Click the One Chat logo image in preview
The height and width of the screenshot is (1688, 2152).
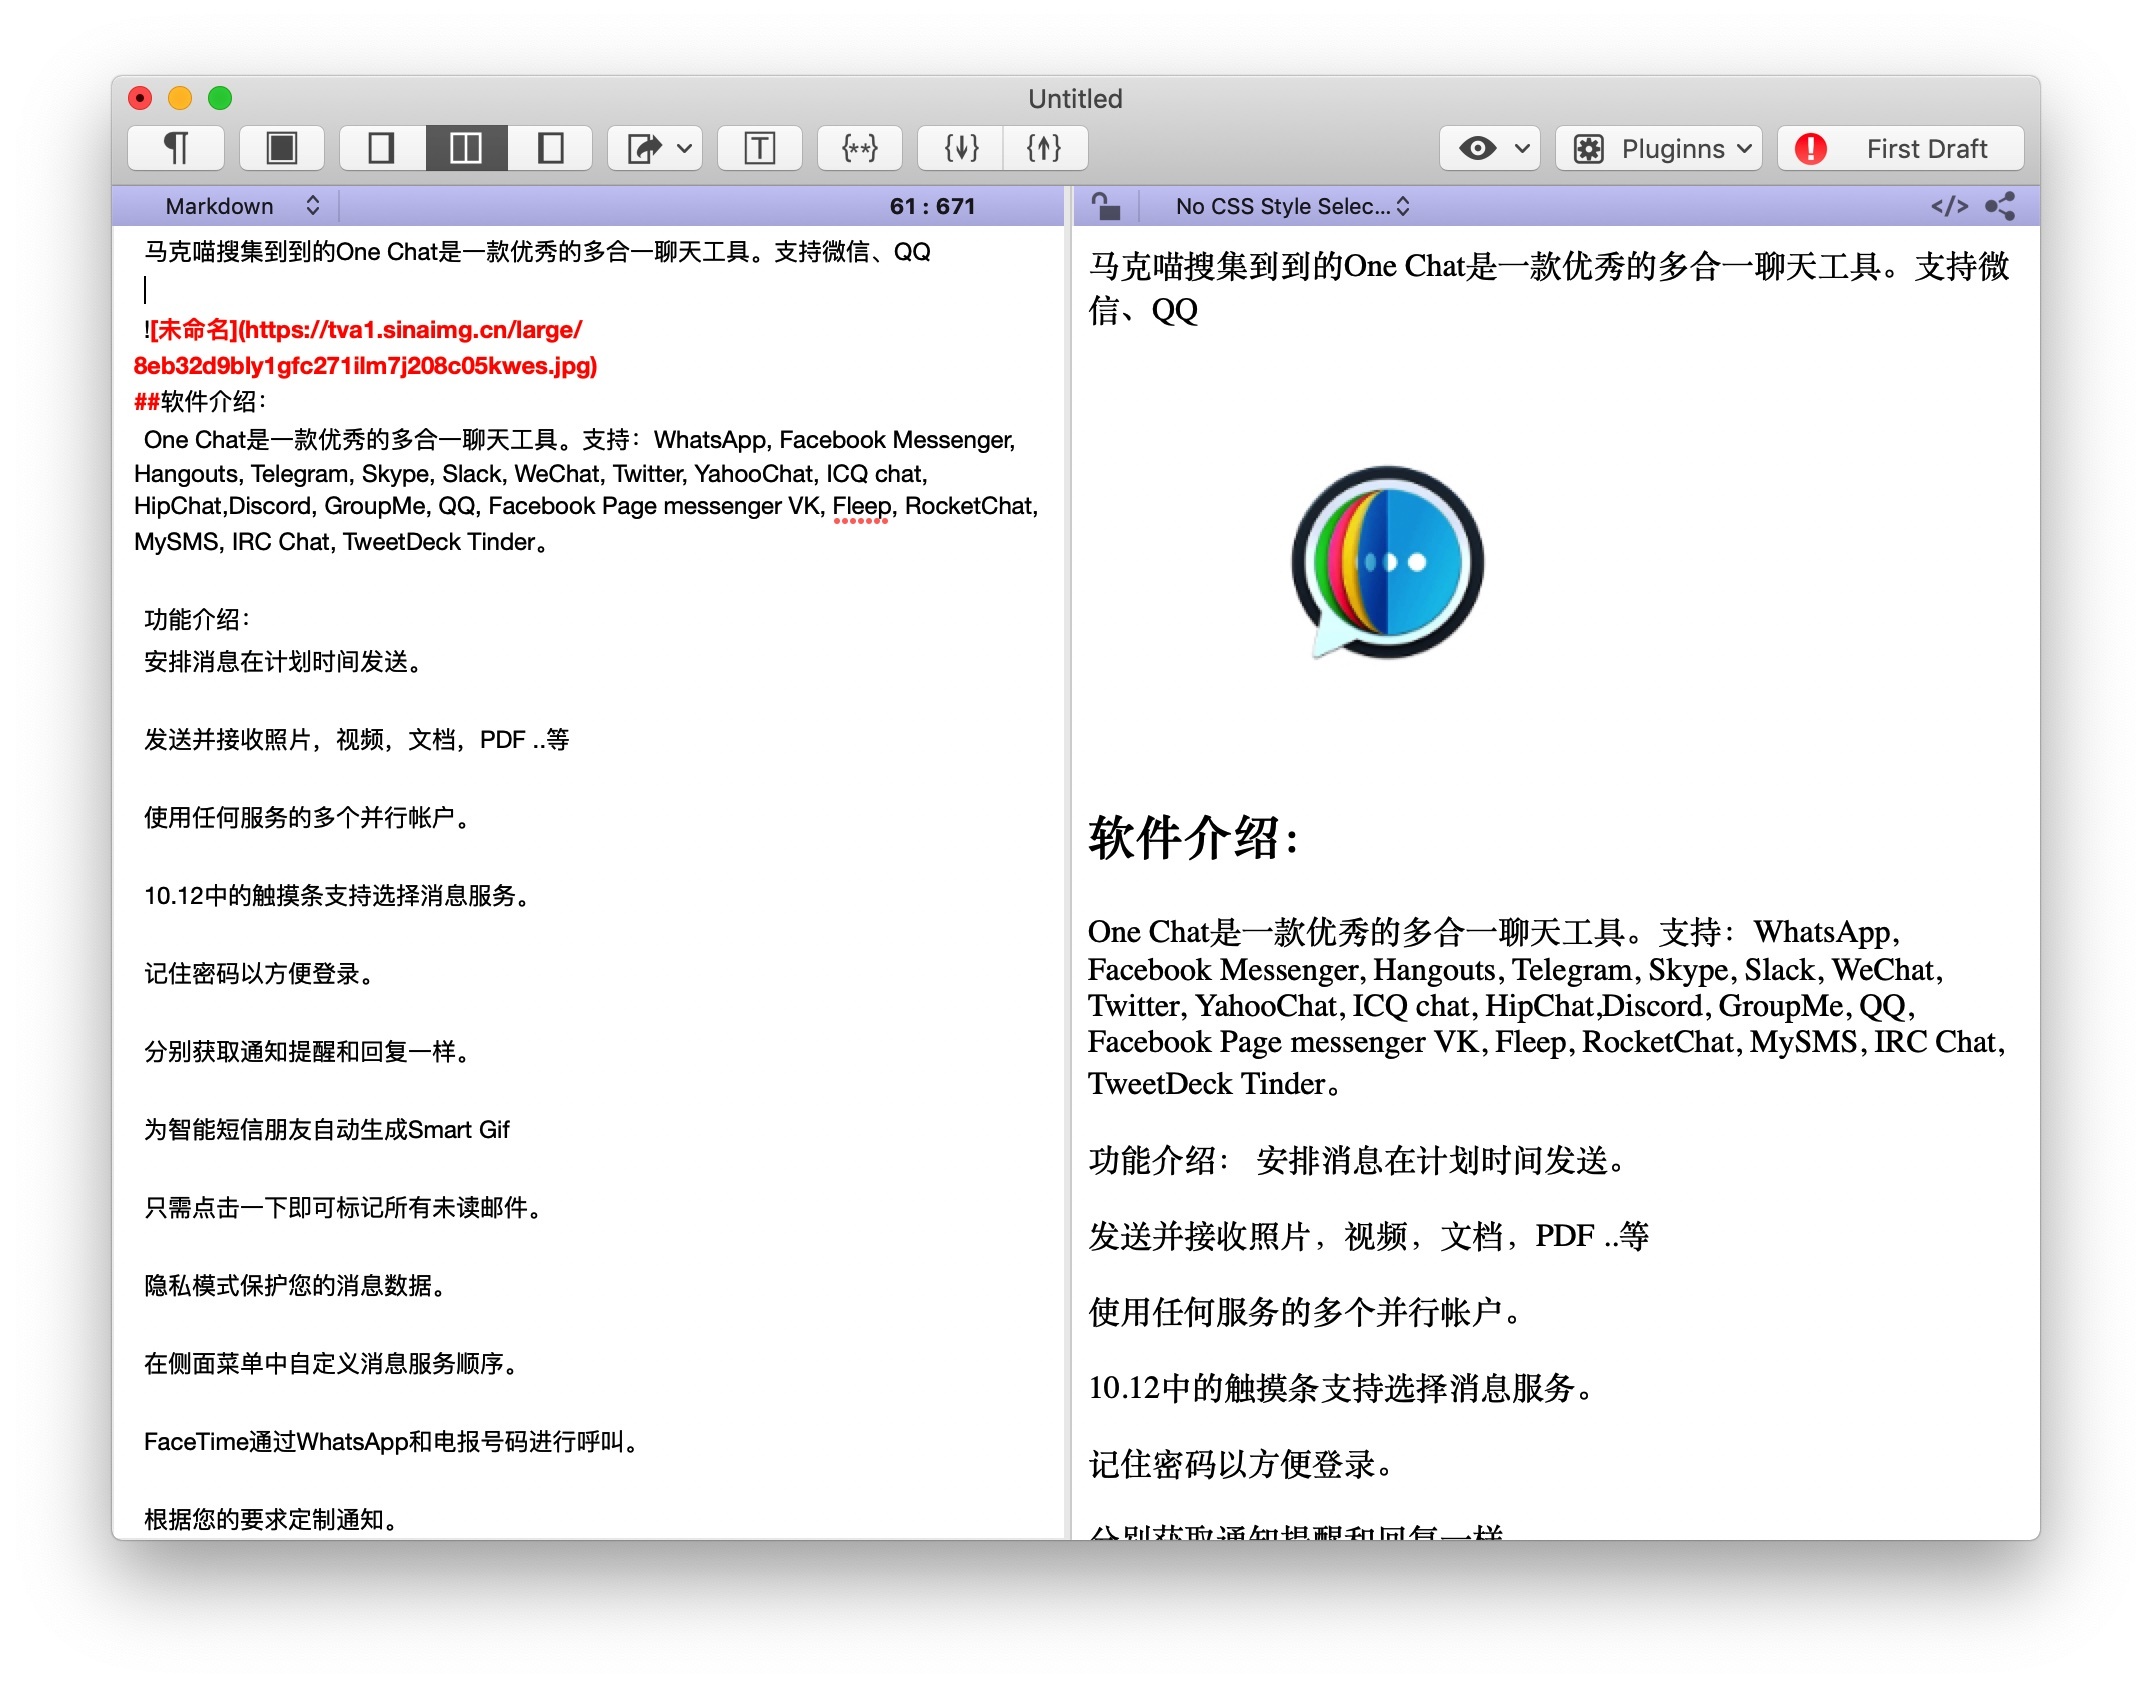pyautogui.click(x=1386, y=562)
